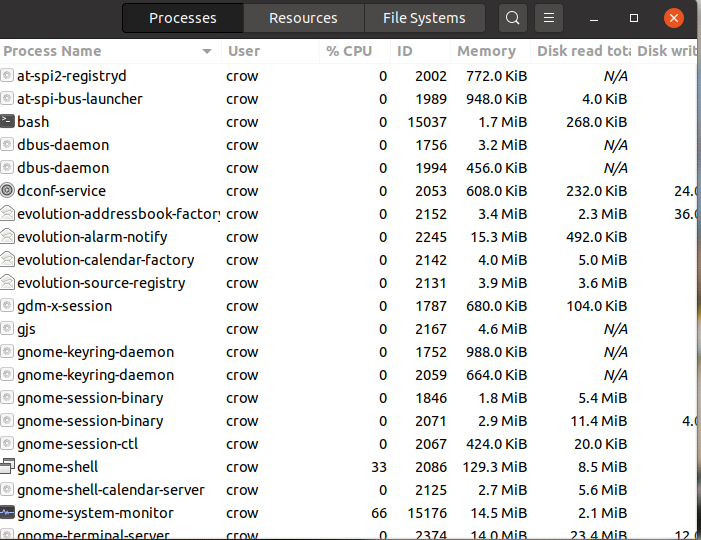Switch to the Resources tab
This screenshot has width=701, height=540.
304,18
